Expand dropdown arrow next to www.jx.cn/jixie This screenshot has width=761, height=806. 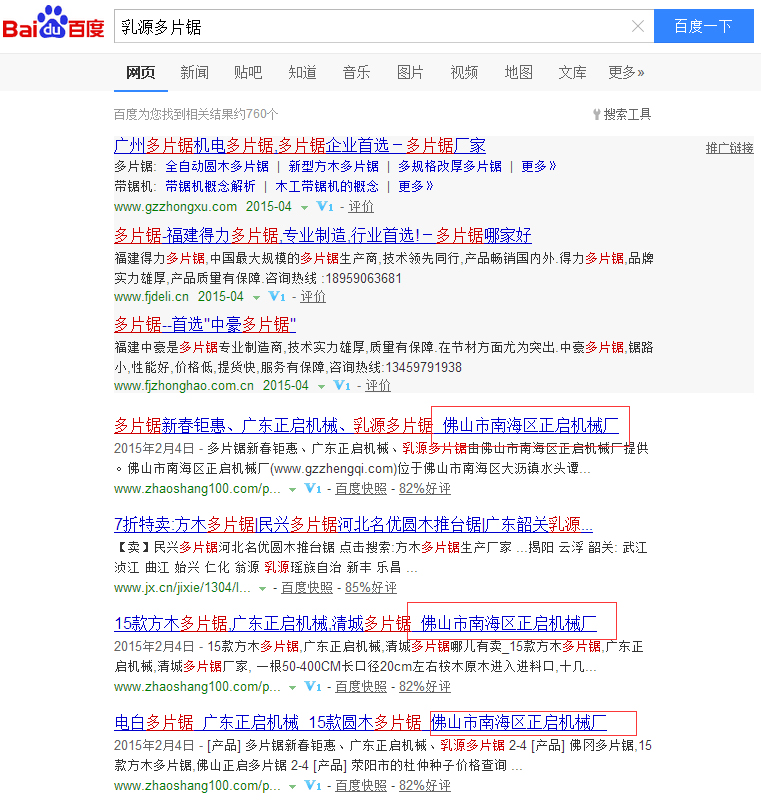pyautogui.click(x=262, y=589)
